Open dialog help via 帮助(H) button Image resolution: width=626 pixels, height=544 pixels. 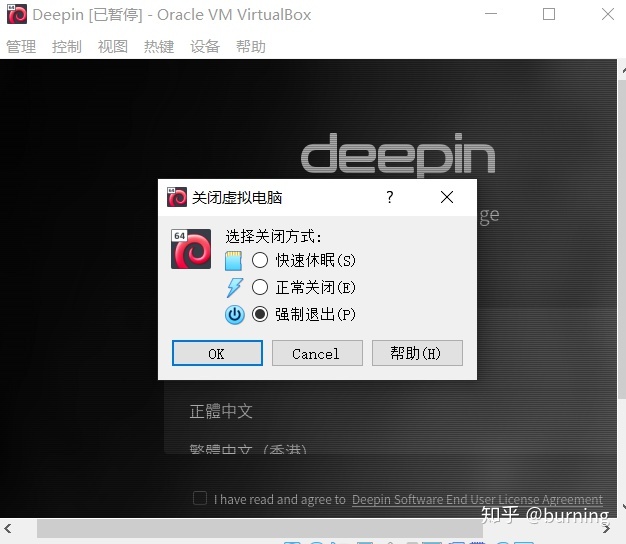coord(417,353)
